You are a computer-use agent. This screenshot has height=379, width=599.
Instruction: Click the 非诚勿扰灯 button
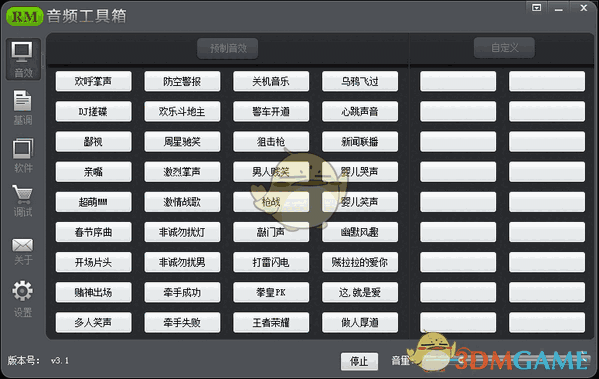[182, 232]
